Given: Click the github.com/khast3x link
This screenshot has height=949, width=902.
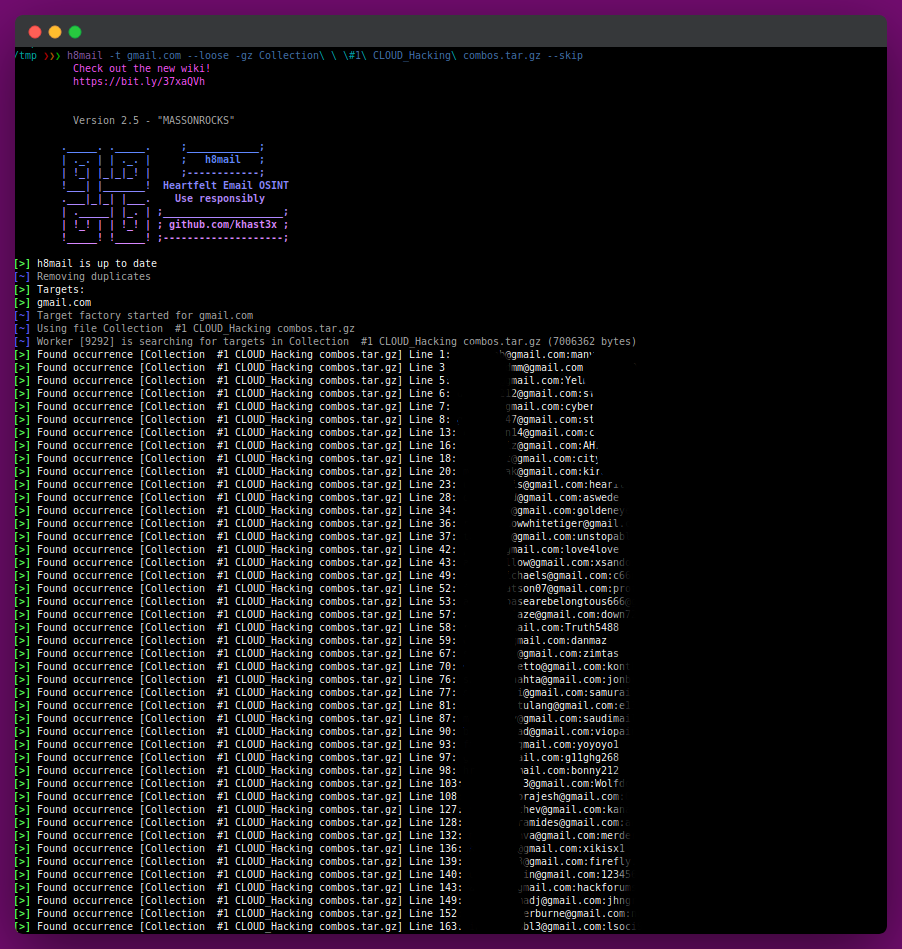Looking at the screenshot, I should [x=223, y=225].
